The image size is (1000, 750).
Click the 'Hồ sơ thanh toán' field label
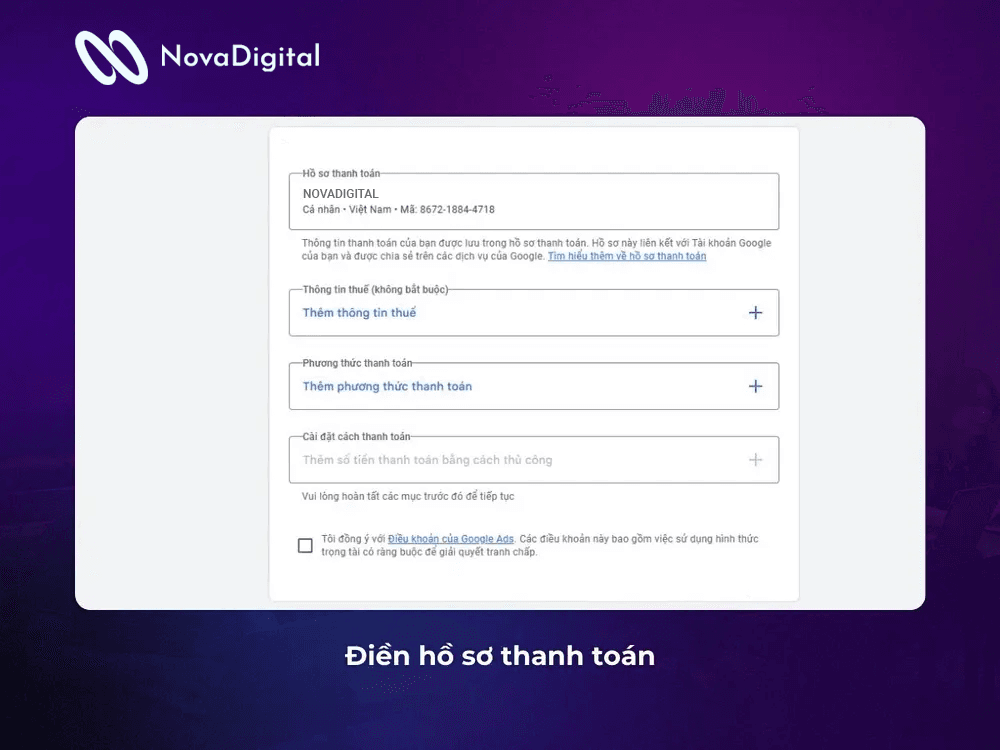[341, 174]
